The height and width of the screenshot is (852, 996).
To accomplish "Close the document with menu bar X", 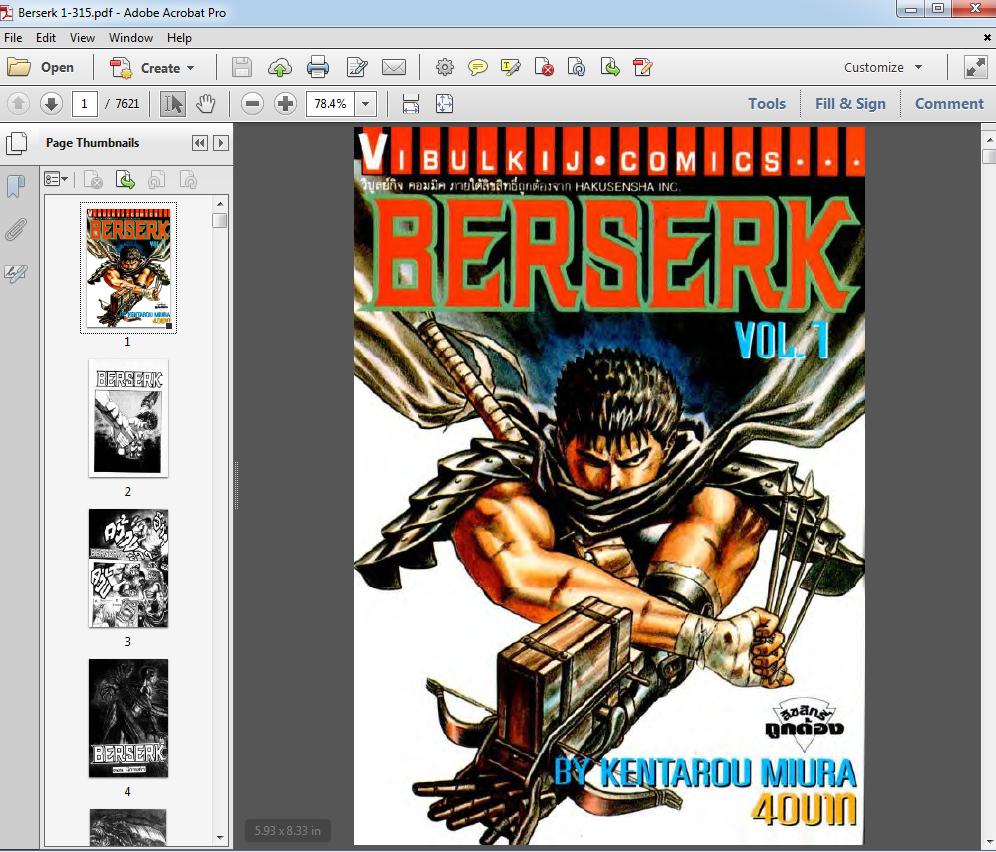I will [x=987, y=38].
